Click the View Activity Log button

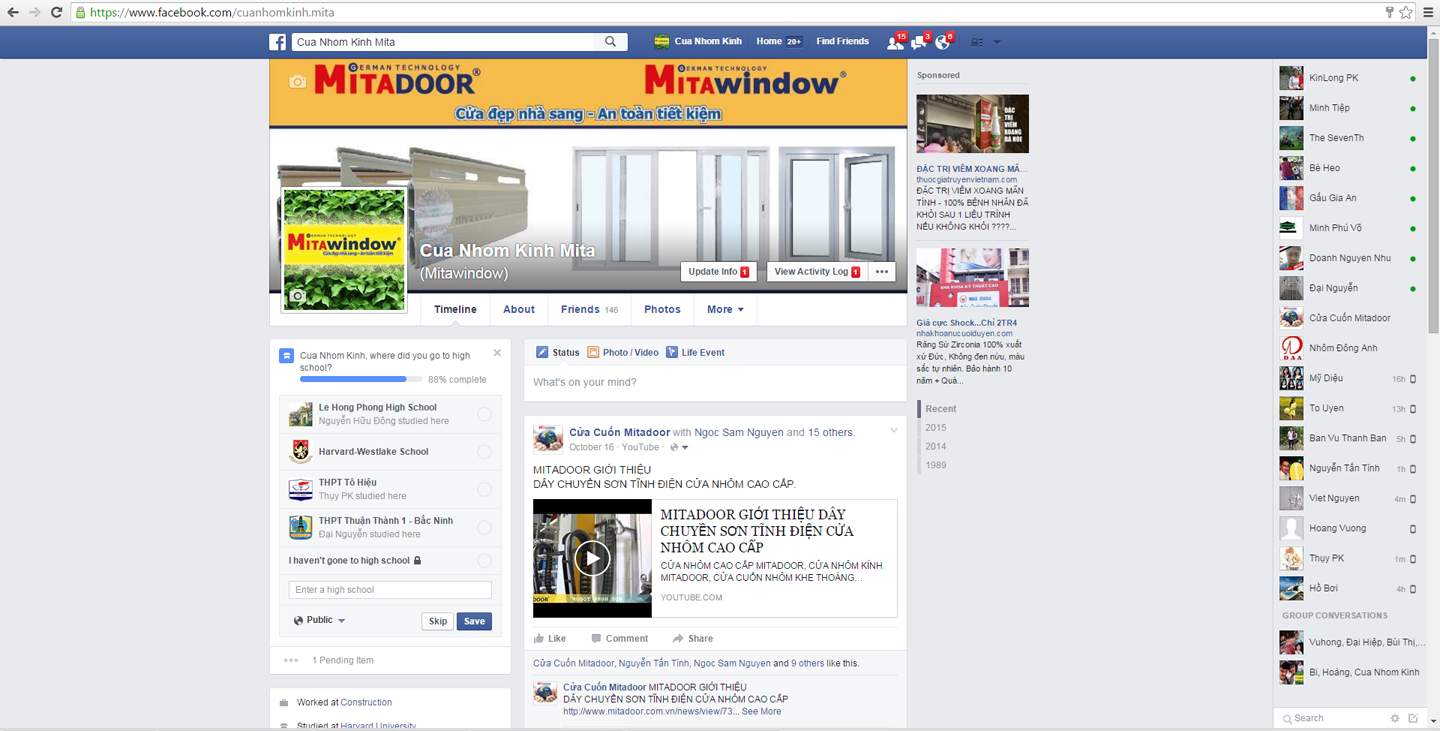click(816, 271)
